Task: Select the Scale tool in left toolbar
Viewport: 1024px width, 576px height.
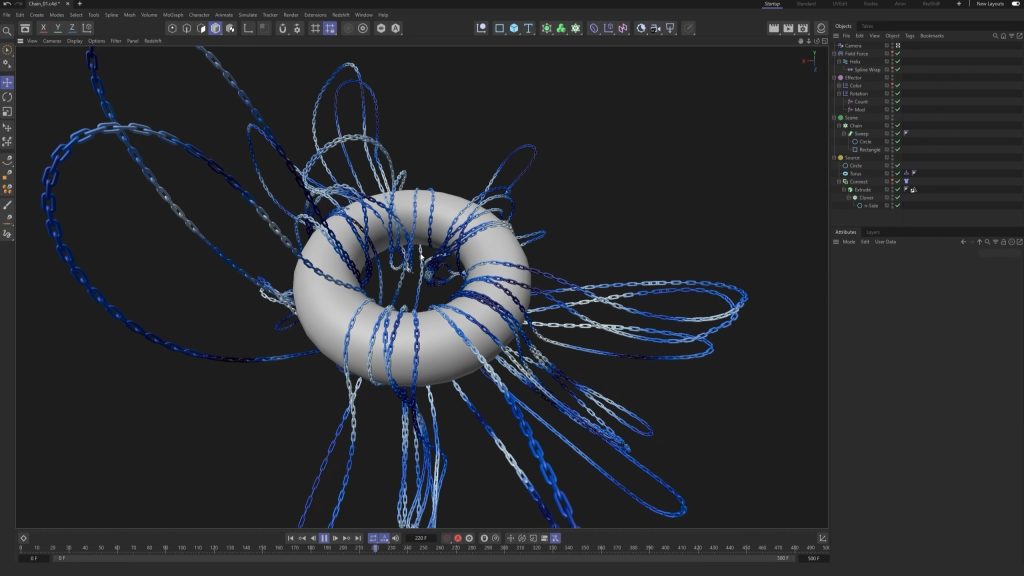Action: 7,111
